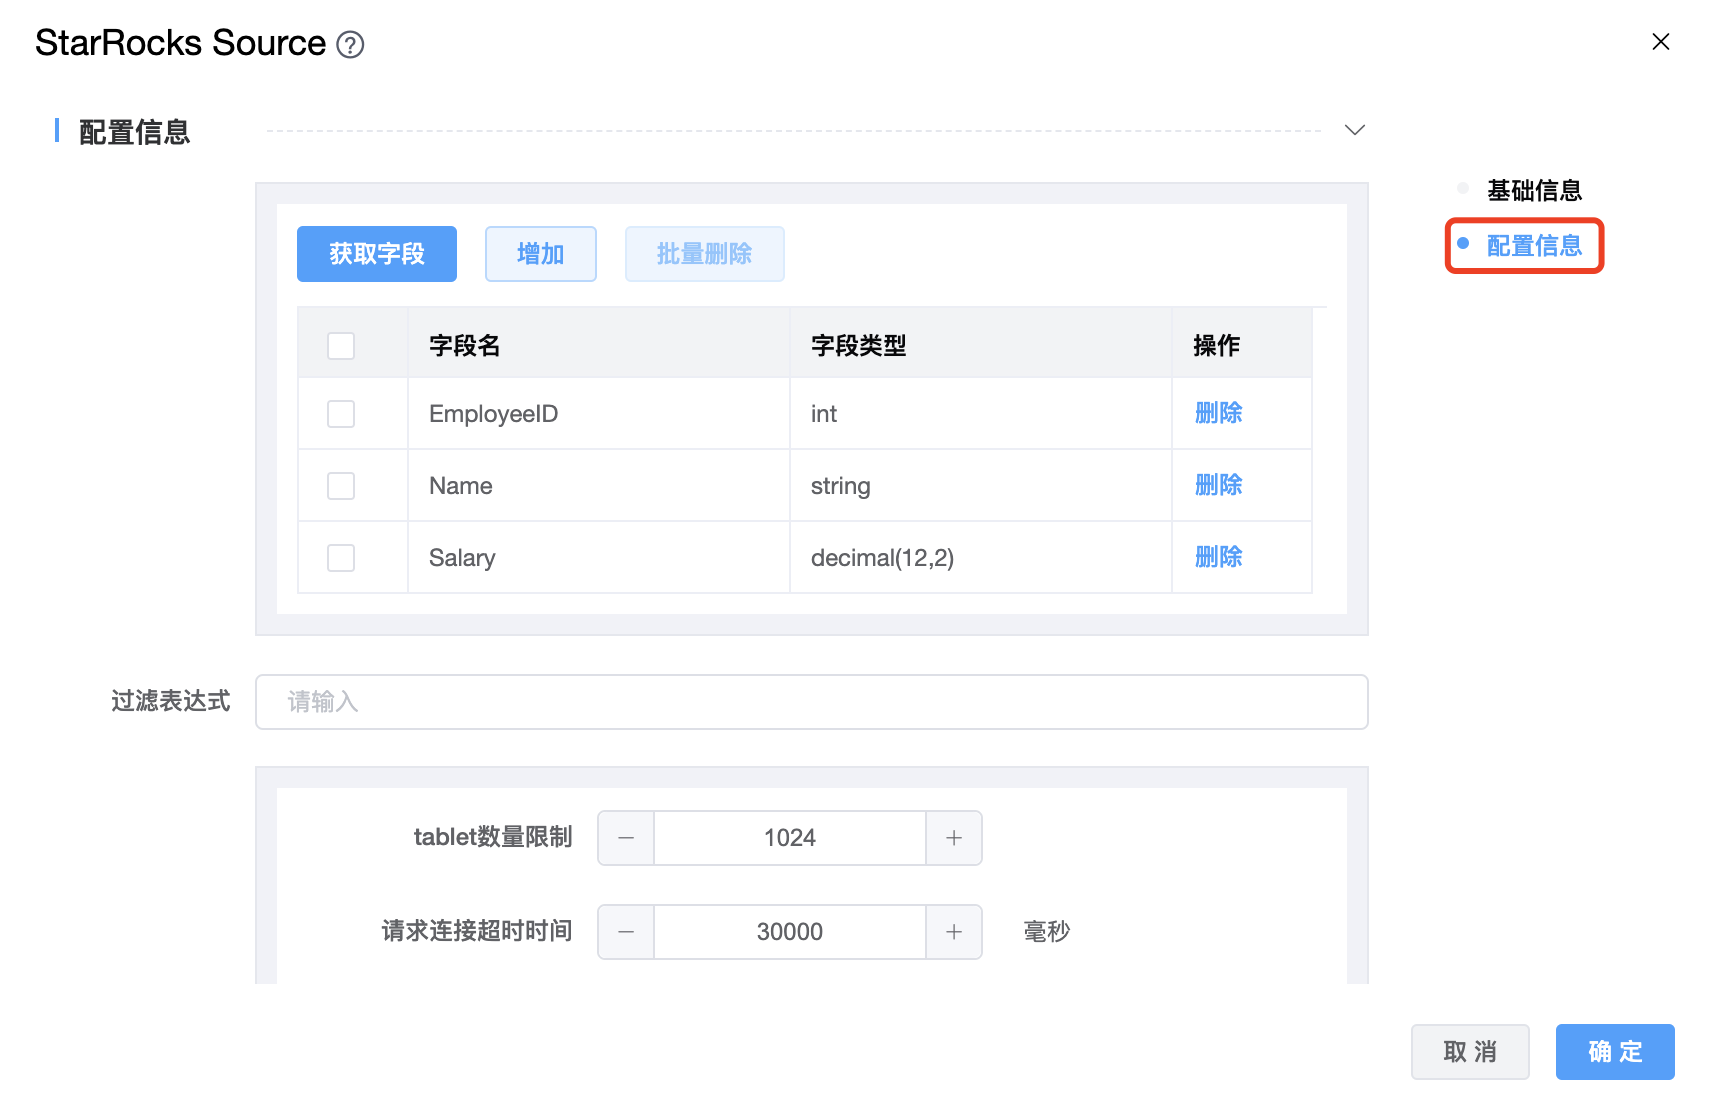Select the Name row checkbox

(341, 486)
